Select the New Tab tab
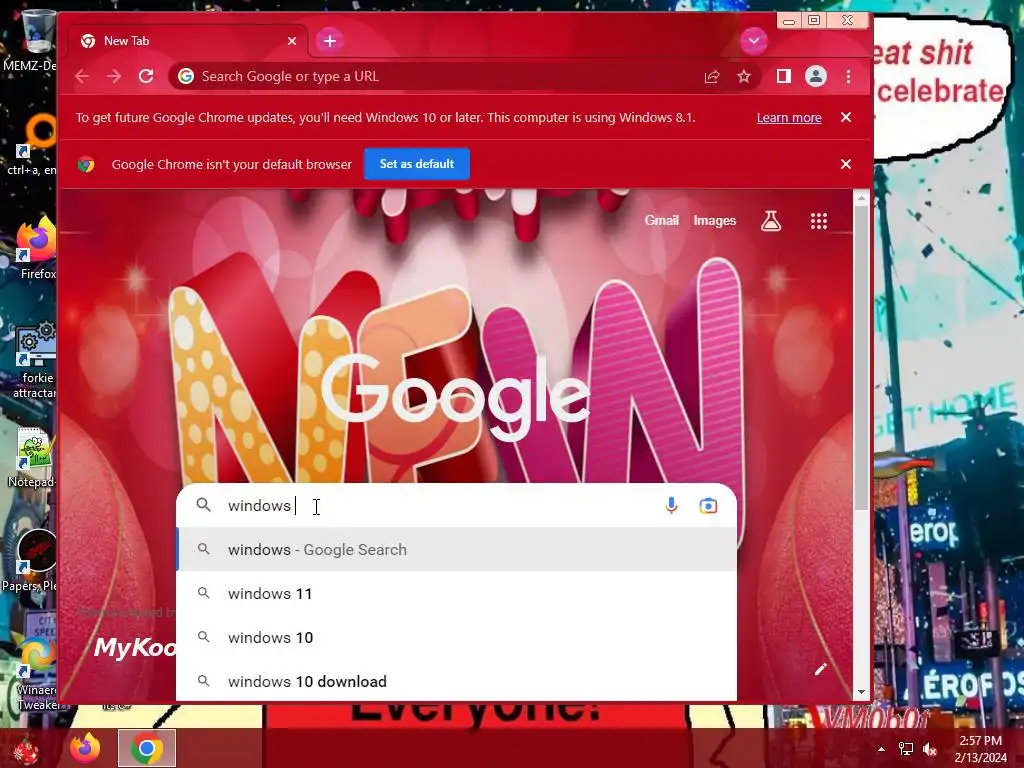1024x768 pixels. 188,41
